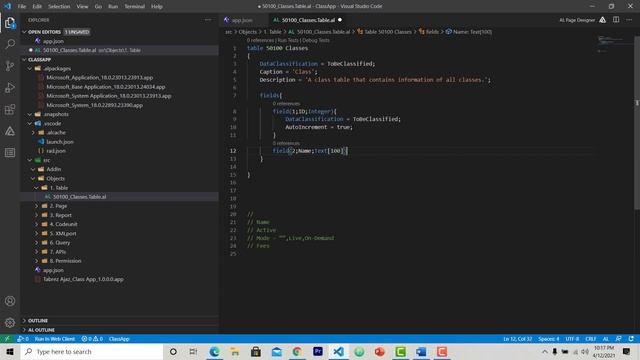Open File Explorer from taskbar

(235, 351)
